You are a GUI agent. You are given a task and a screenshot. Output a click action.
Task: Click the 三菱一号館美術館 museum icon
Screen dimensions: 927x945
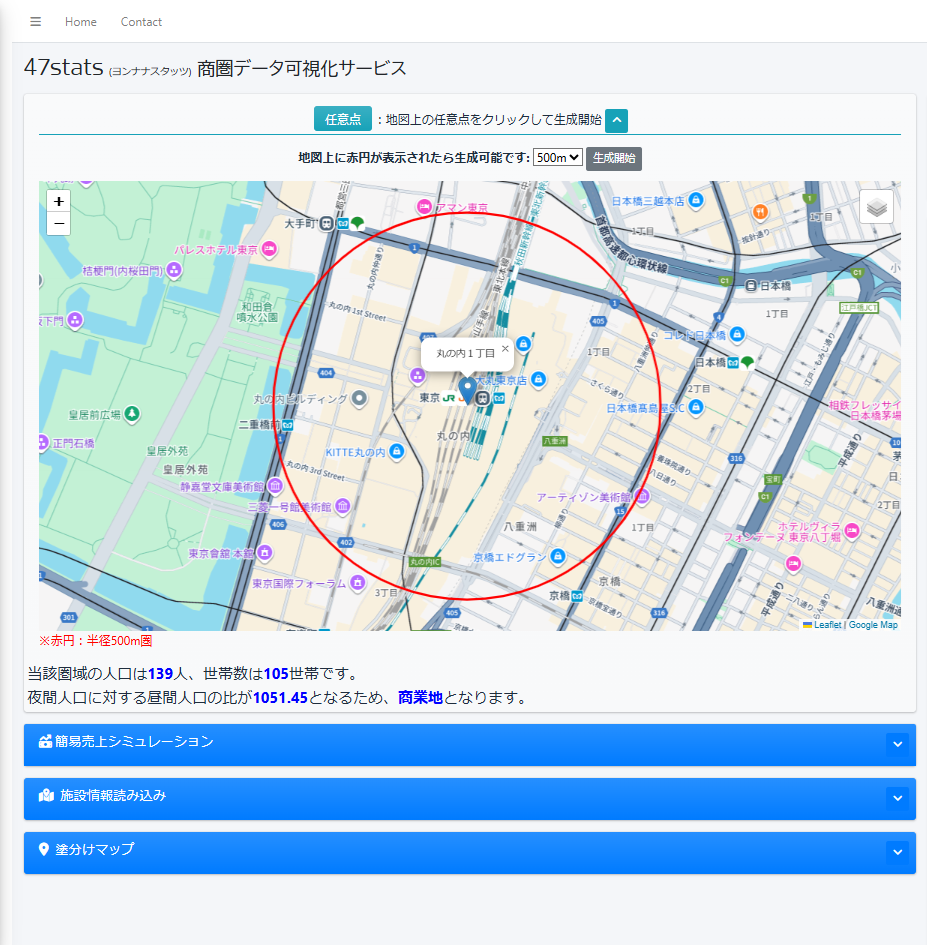coord(343,506)
